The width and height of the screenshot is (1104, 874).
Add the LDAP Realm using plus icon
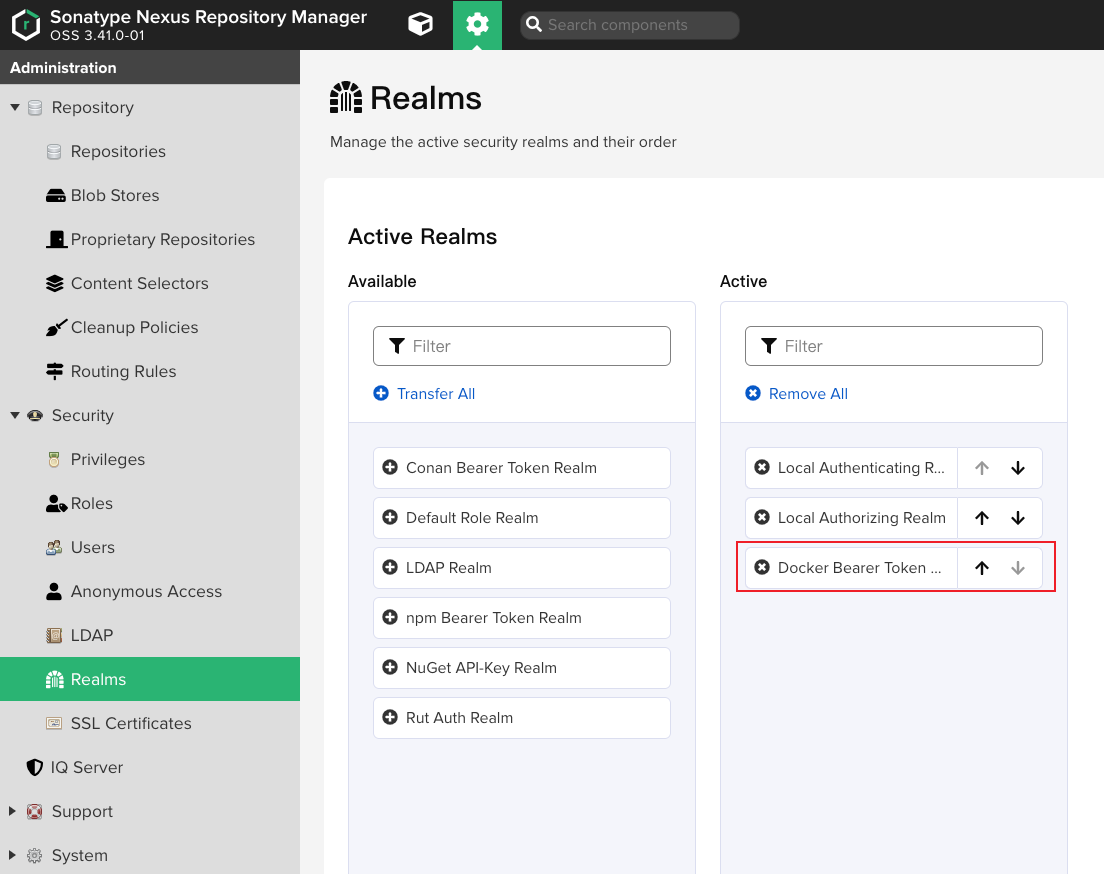pyautogui.click(x=390, y=568)
